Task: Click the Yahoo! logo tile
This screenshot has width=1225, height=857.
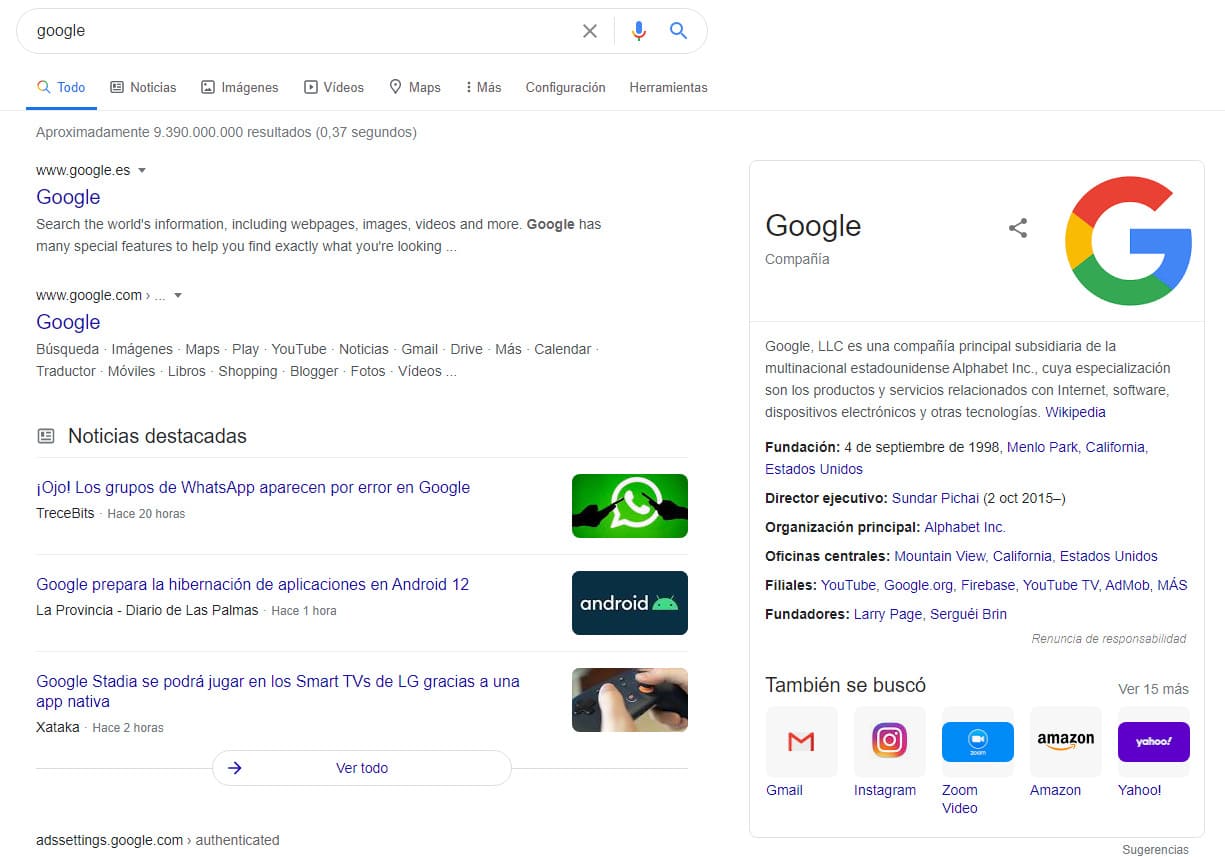Action: pyautogui.click(x=1153, y=742)
